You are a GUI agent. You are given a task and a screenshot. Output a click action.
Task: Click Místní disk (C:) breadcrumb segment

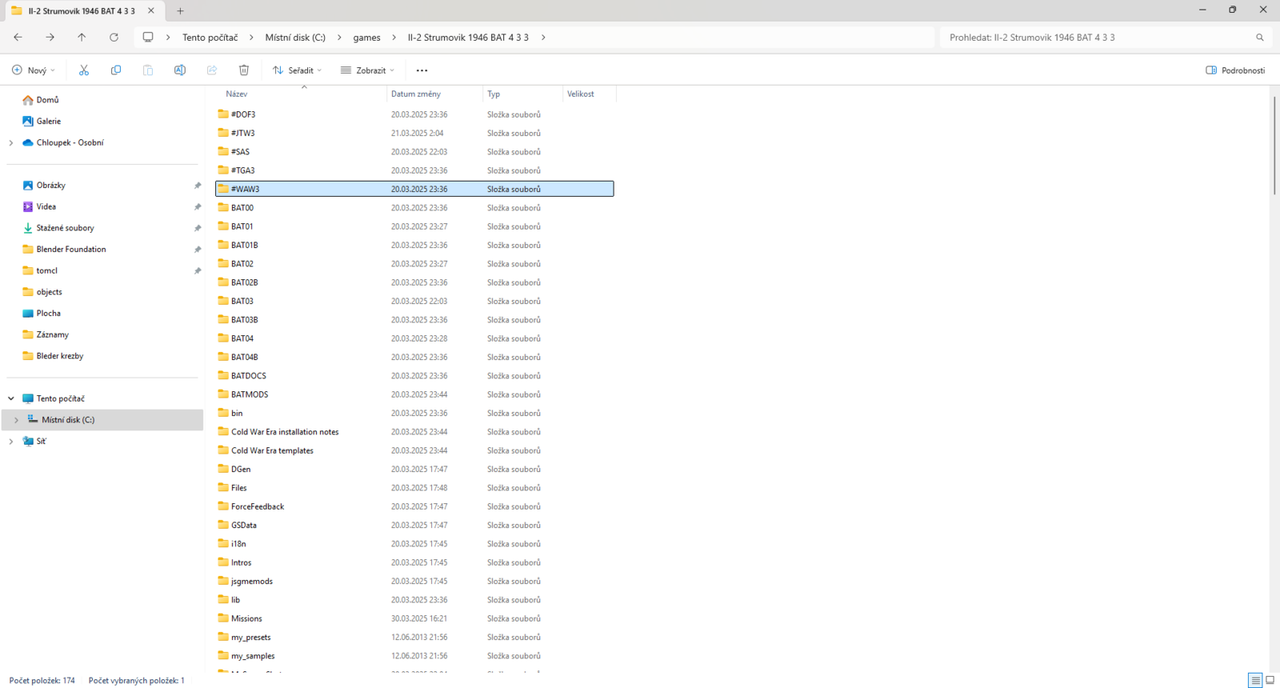[x=295, y=37]
